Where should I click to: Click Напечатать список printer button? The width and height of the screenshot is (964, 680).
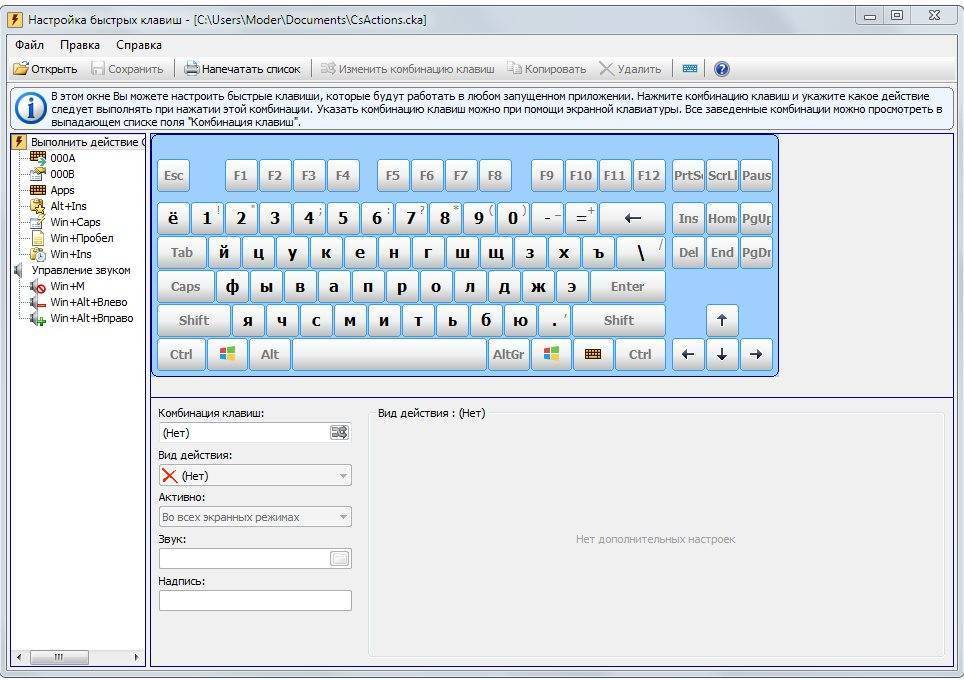point(242,69)
